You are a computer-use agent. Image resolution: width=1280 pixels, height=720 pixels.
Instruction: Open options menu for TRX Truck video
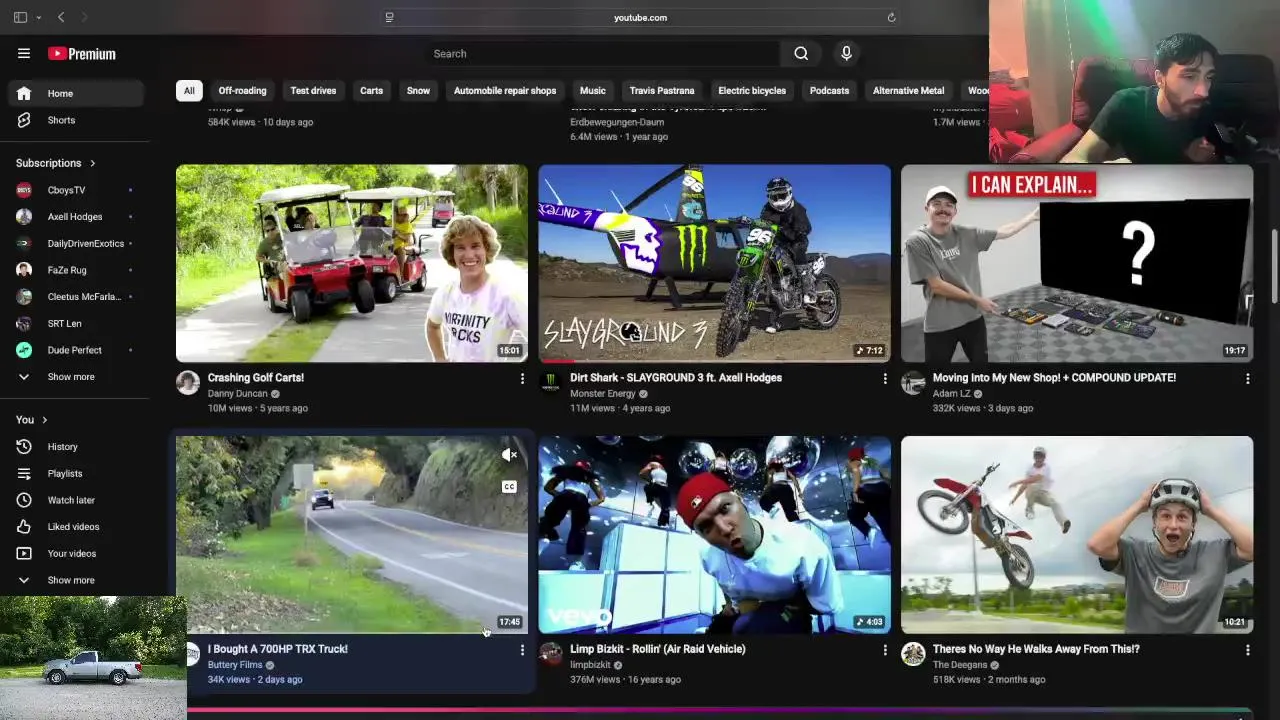[522, 650]
